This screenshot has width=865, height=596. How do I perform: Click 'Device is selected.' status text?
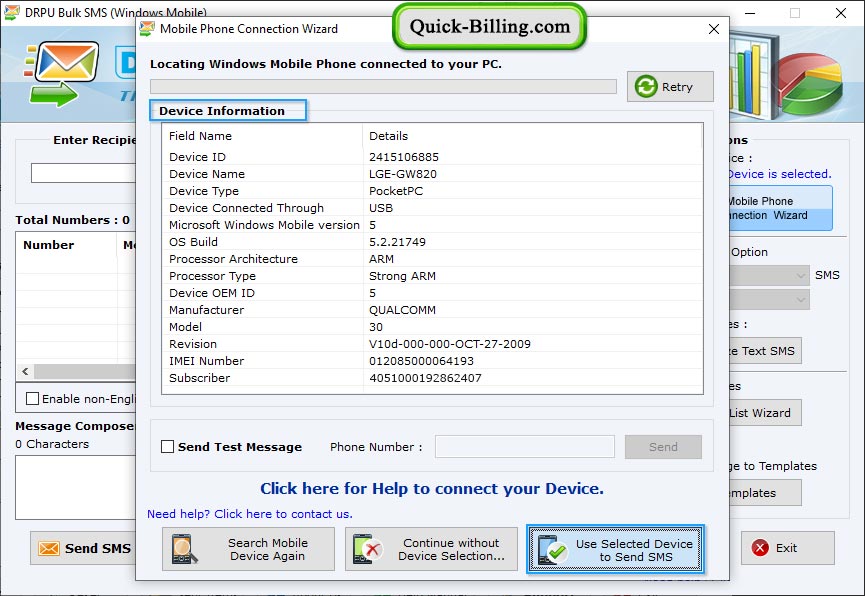(779, 174)
